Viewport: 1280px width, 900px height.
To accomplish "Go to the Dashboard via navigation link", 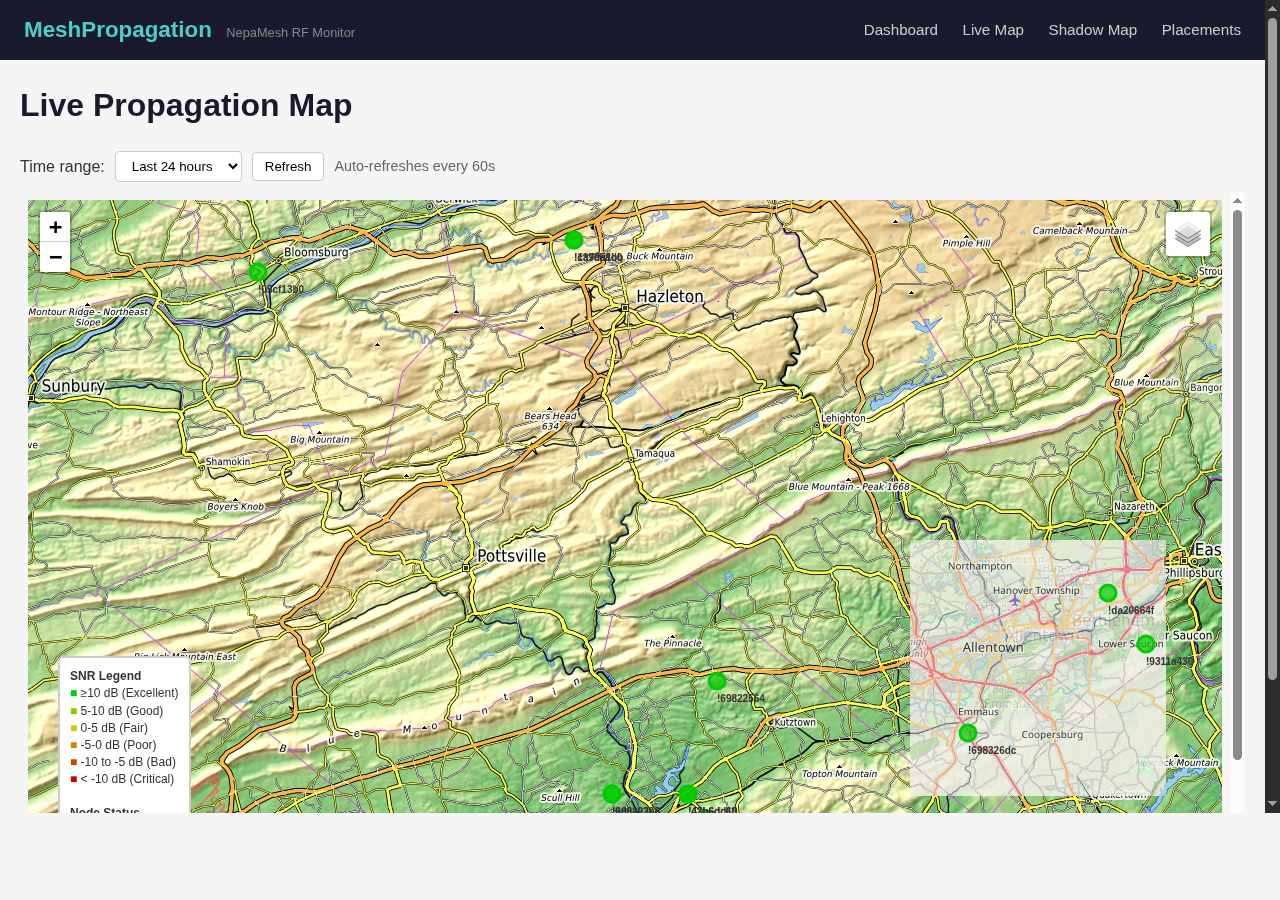I will (900, 29).
